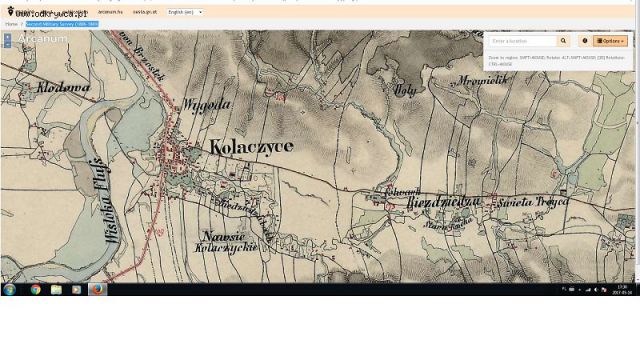Open Windows Explorer folder icon in taskbar
The image size is (640, 360).
pyautogui.click(x=56, y=289)
